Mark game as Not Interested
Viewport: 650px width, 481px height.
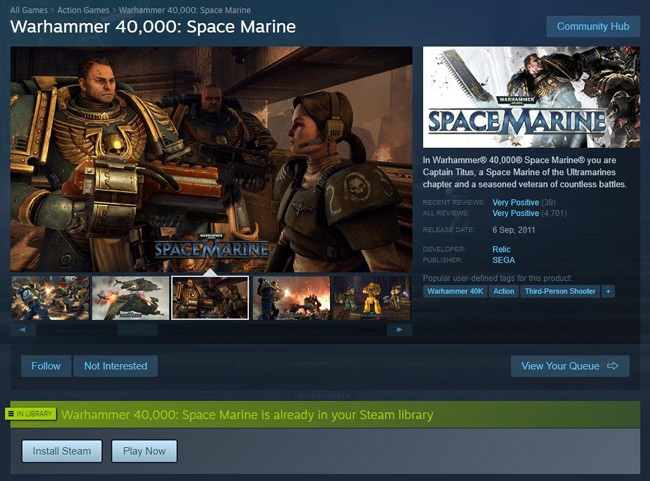coord(116,366)
